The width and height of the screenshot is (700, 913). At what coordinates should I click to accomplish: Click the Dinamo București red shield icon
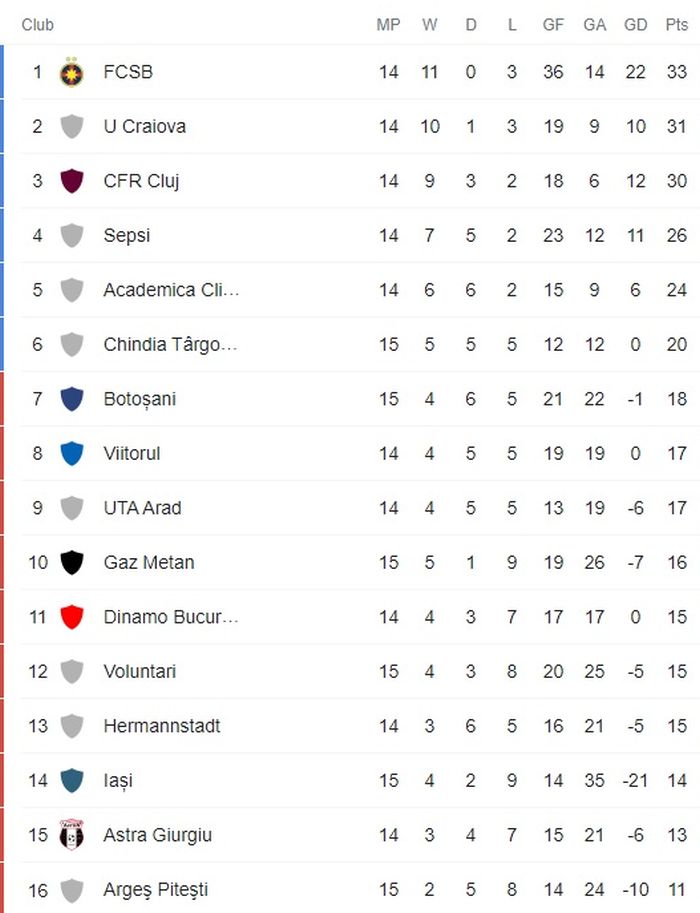click(x=71, y=617)
